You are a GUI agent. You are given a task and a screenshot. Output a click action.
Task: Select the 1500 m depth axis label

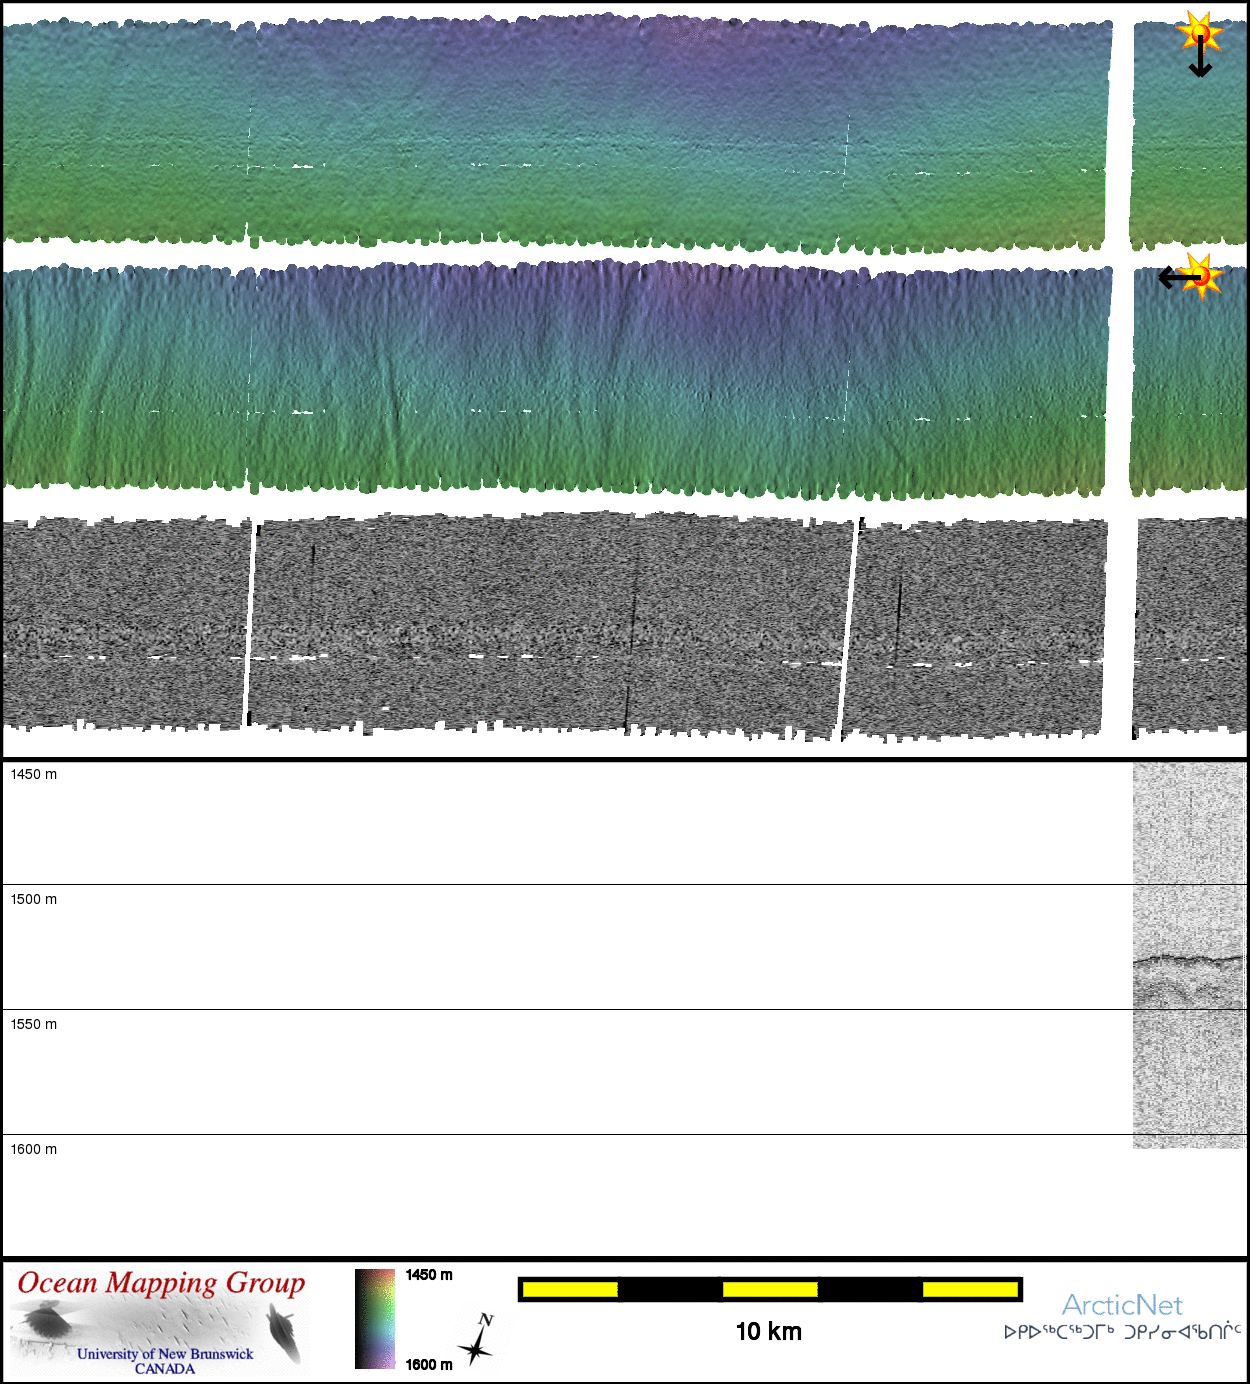click(x=34, y=899)
